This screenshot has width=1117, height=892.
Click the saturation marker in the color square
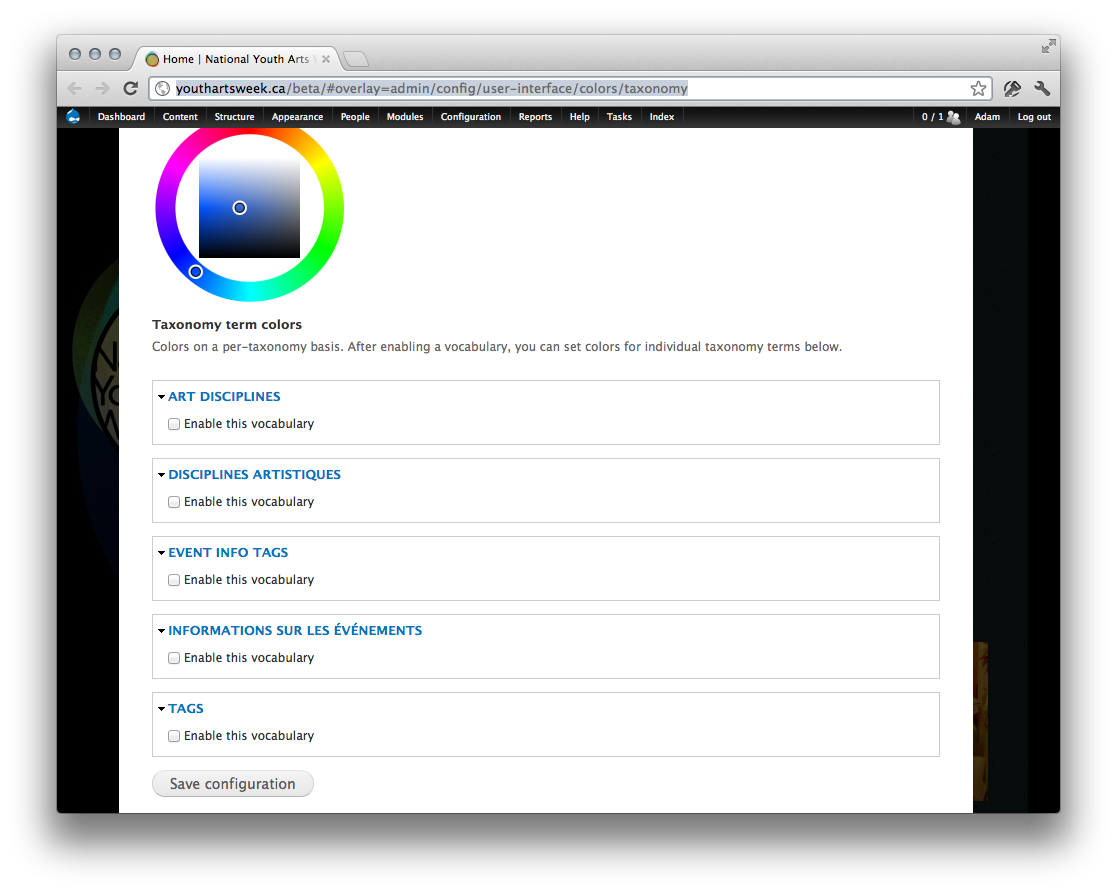[x=239, y=208]
